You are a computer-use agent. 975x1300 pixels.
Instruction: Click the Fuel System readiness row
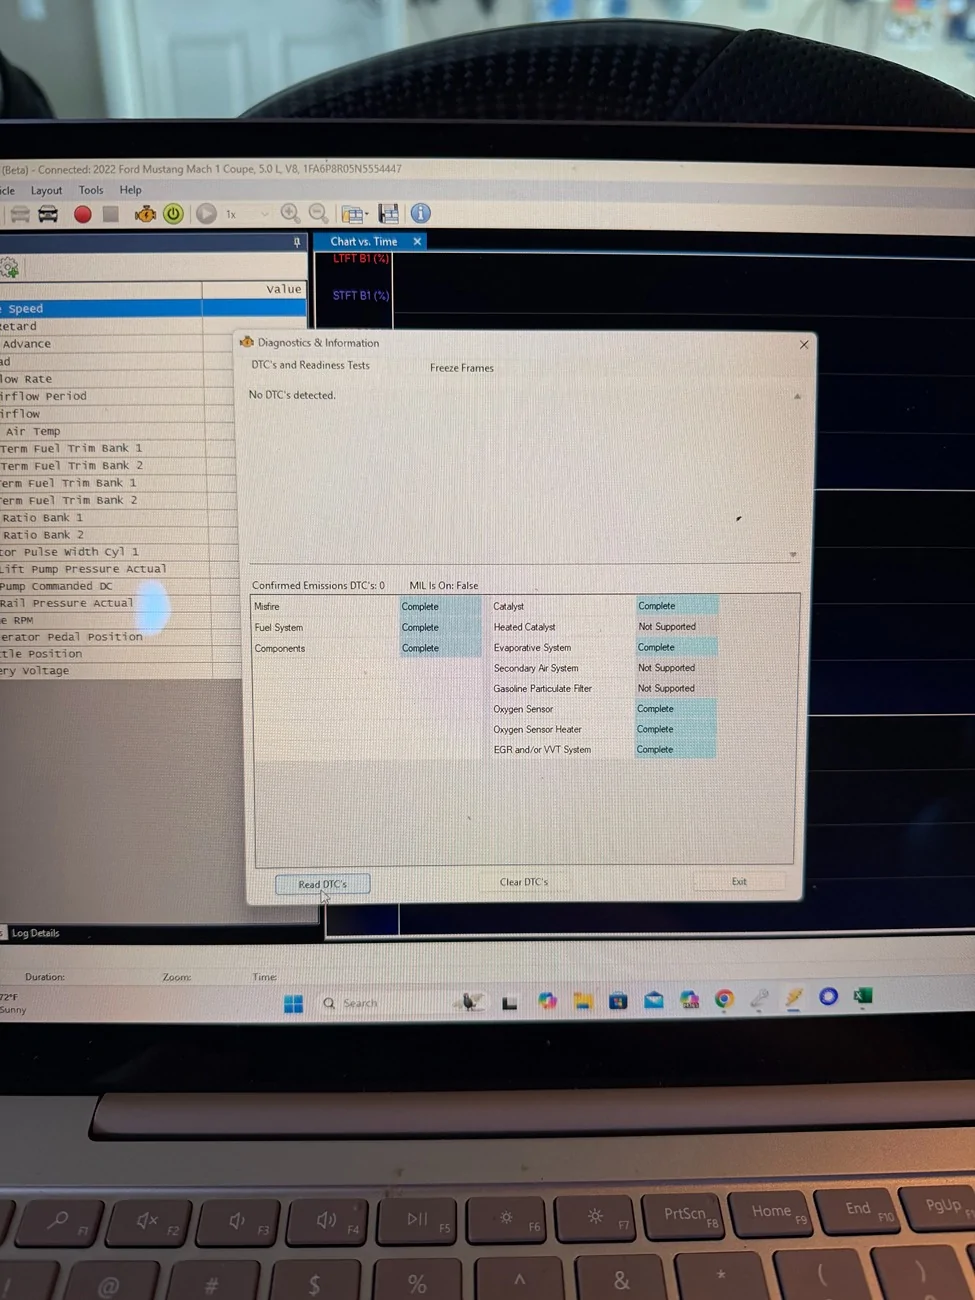[366, 628]
